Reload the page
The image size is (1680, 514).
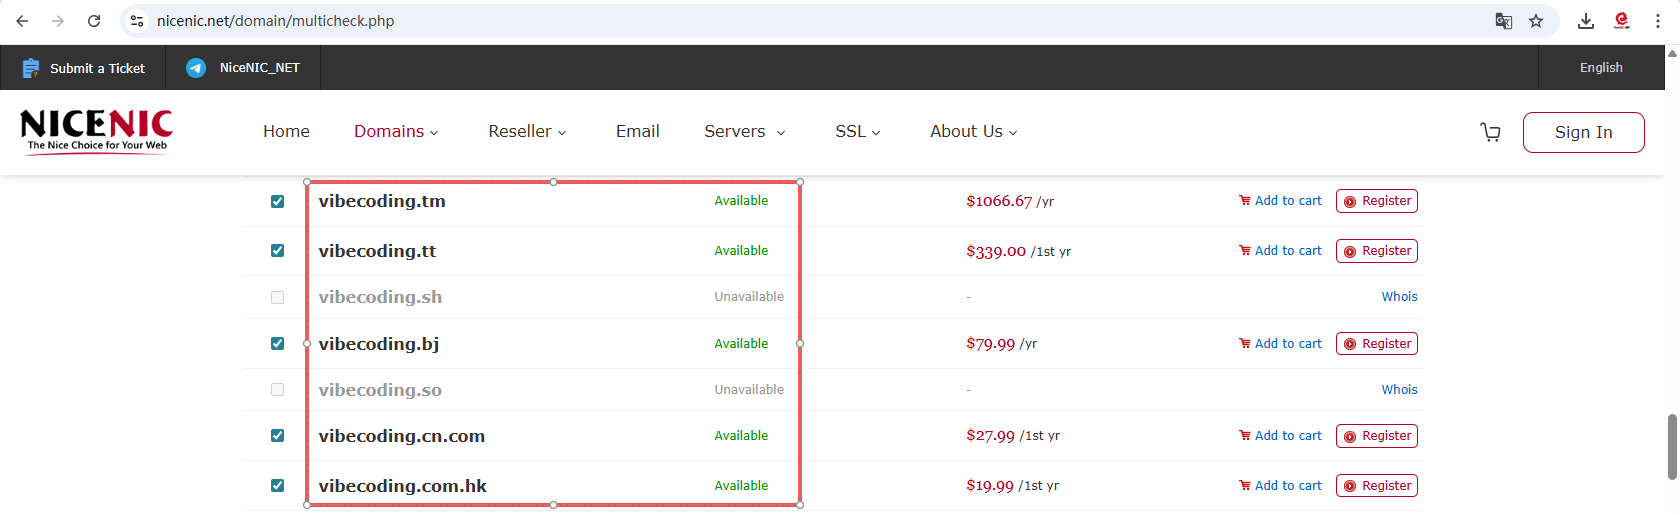(94, 21)
